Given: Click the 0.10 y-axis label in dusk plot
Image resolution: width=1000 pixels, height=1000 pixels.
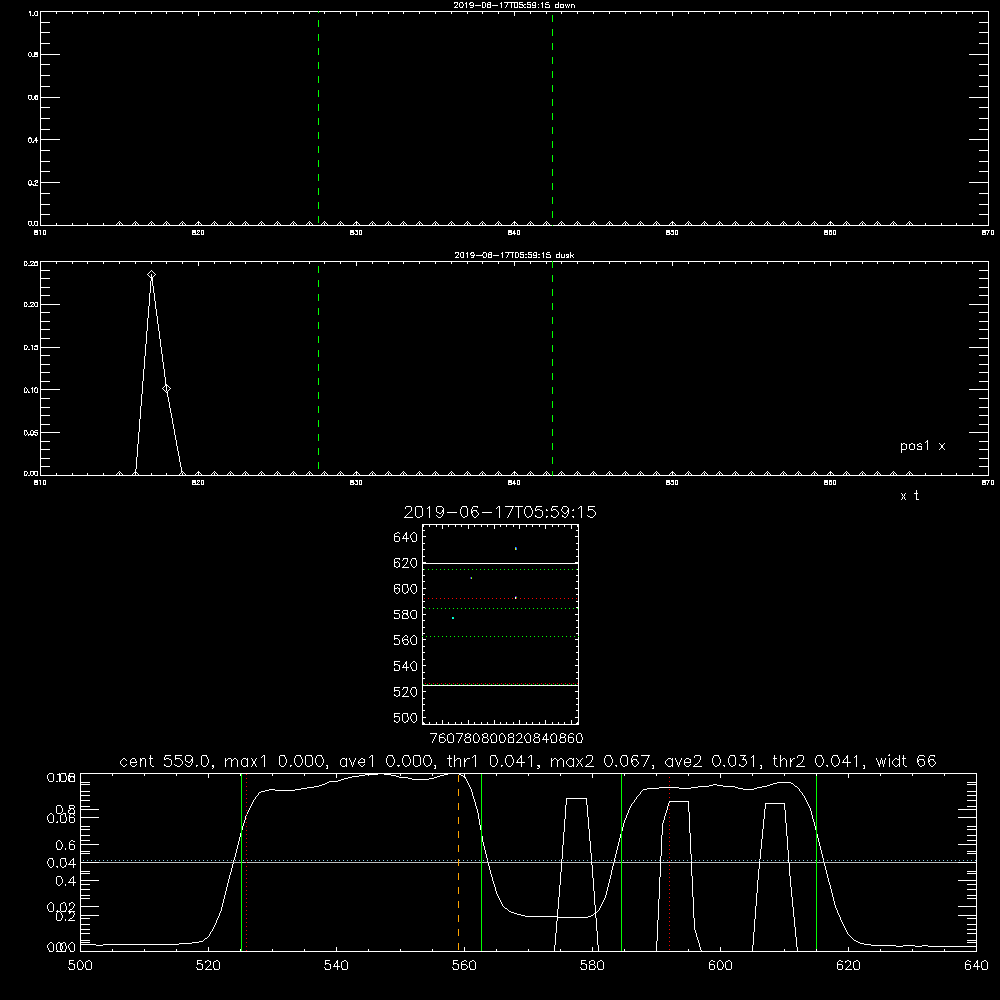Looking at the screenshot, I should 31,390.
